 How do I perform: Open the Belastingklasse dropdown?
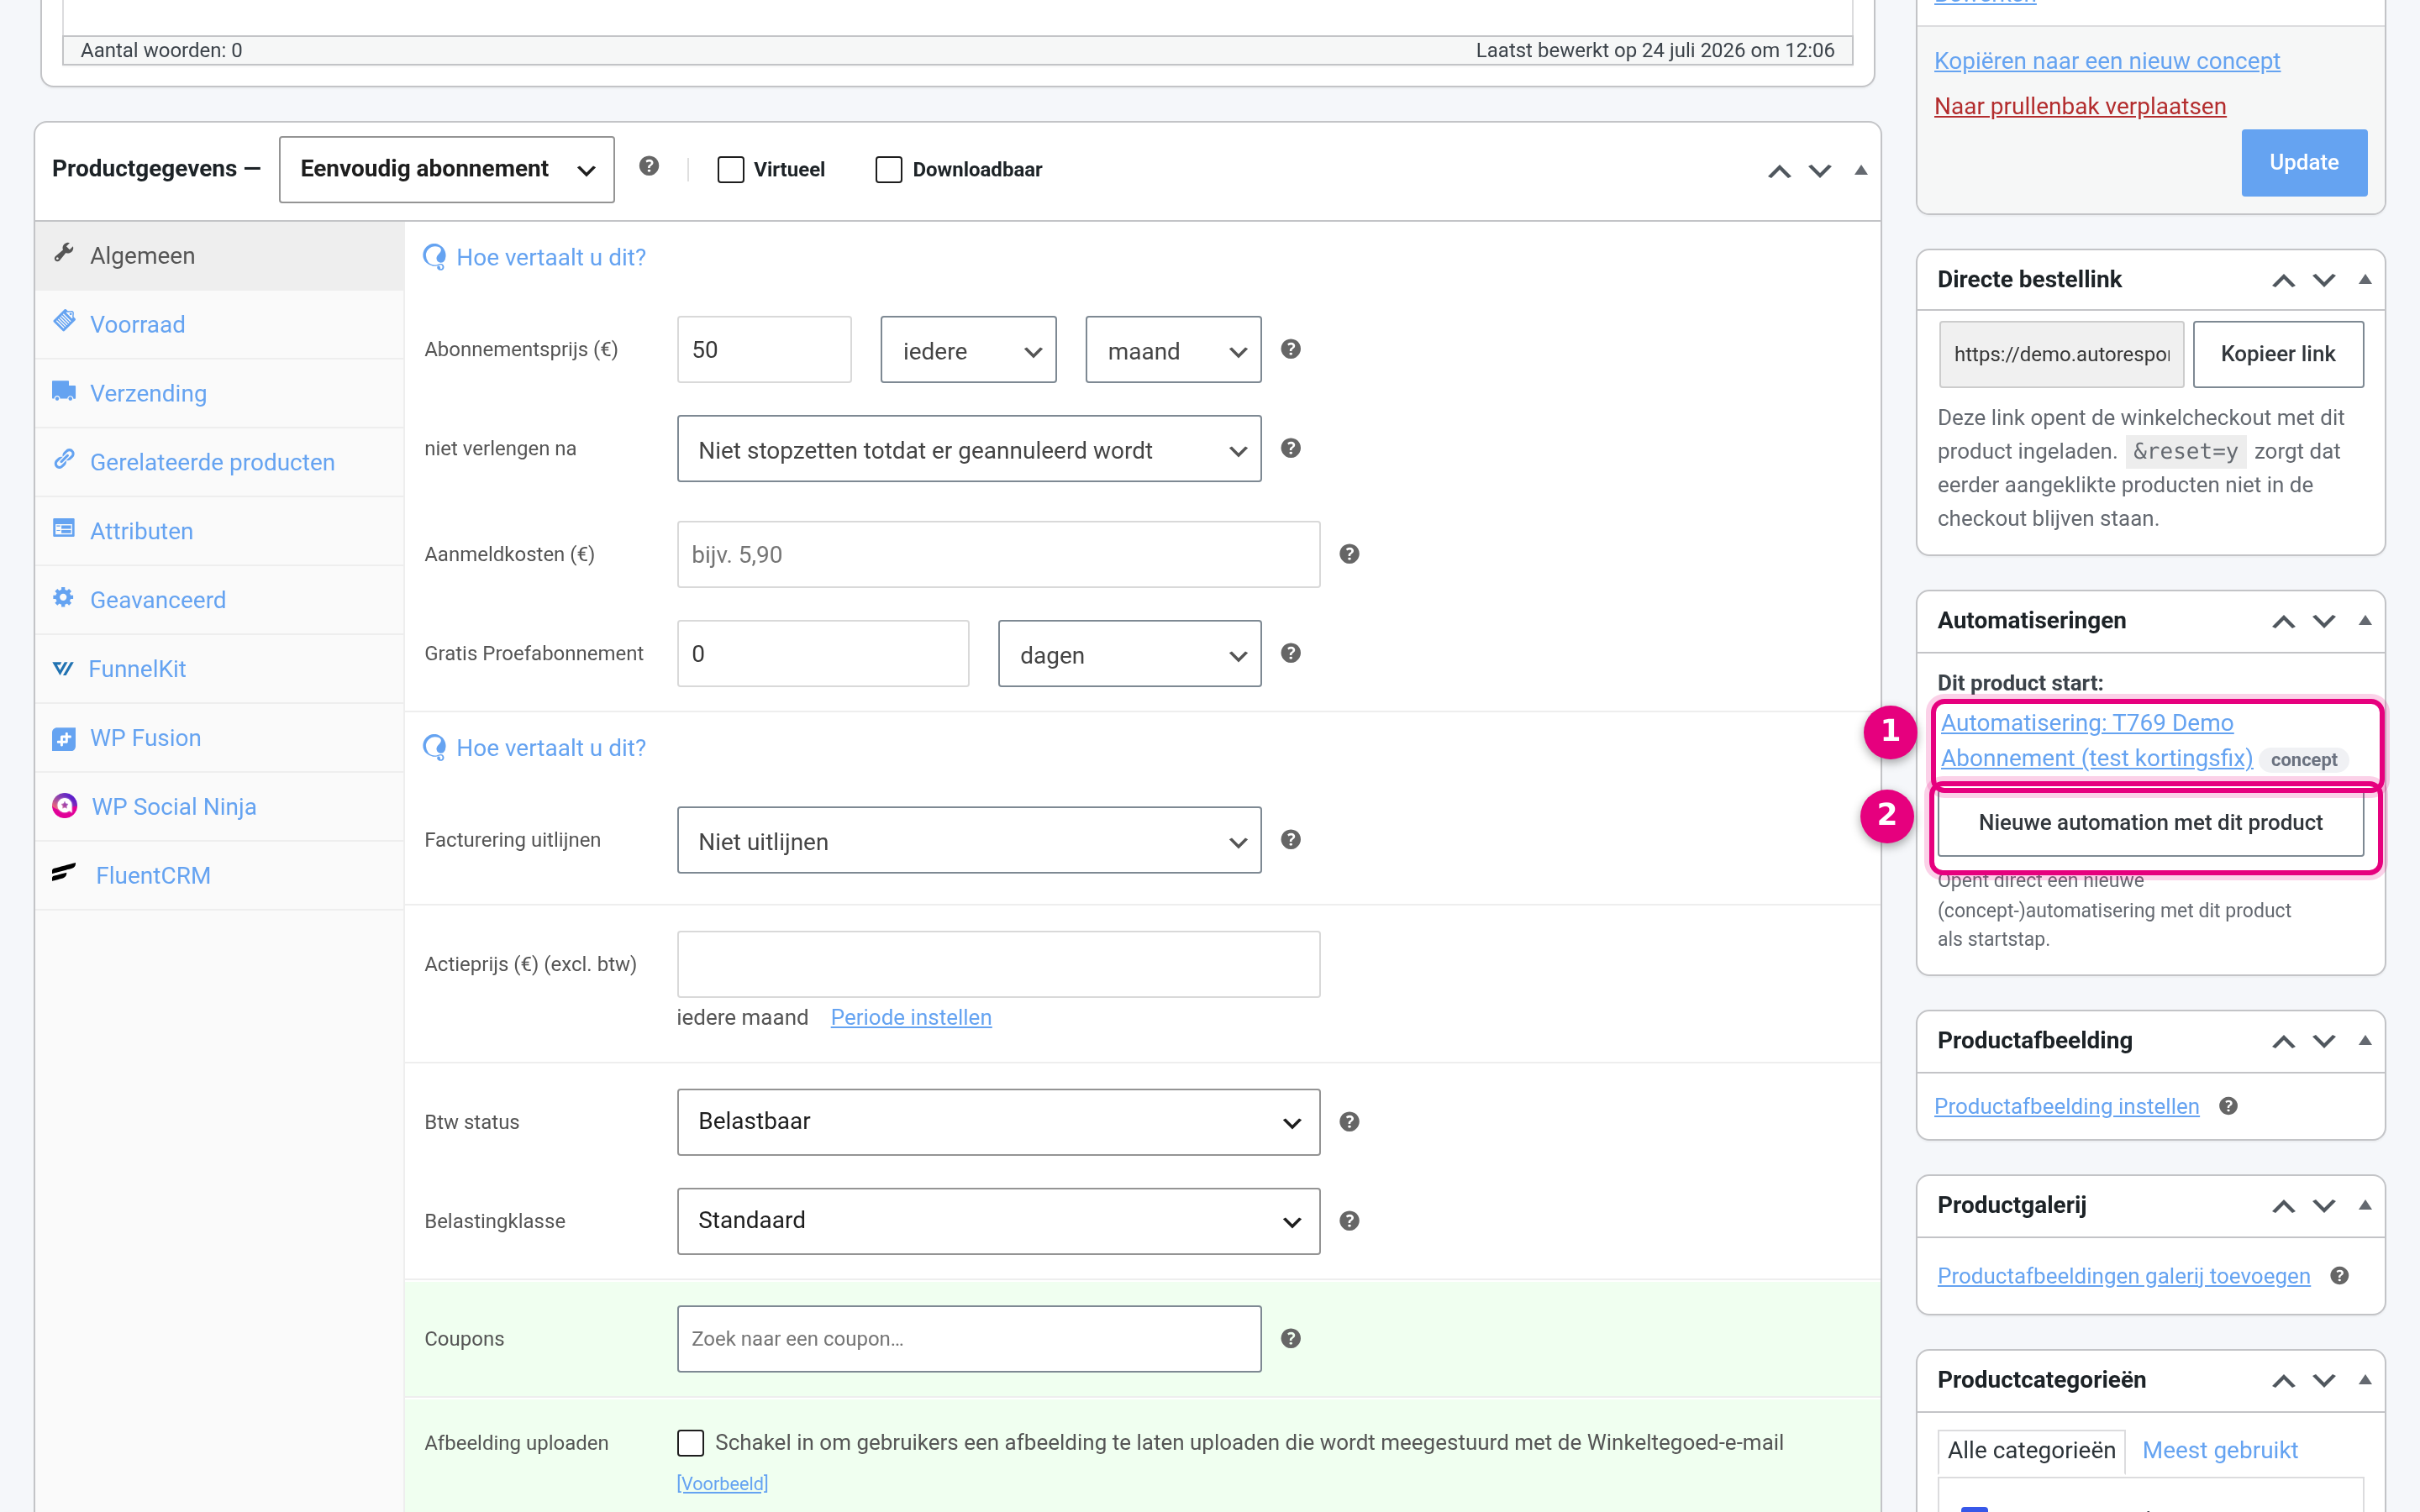tap(998, 1221)
